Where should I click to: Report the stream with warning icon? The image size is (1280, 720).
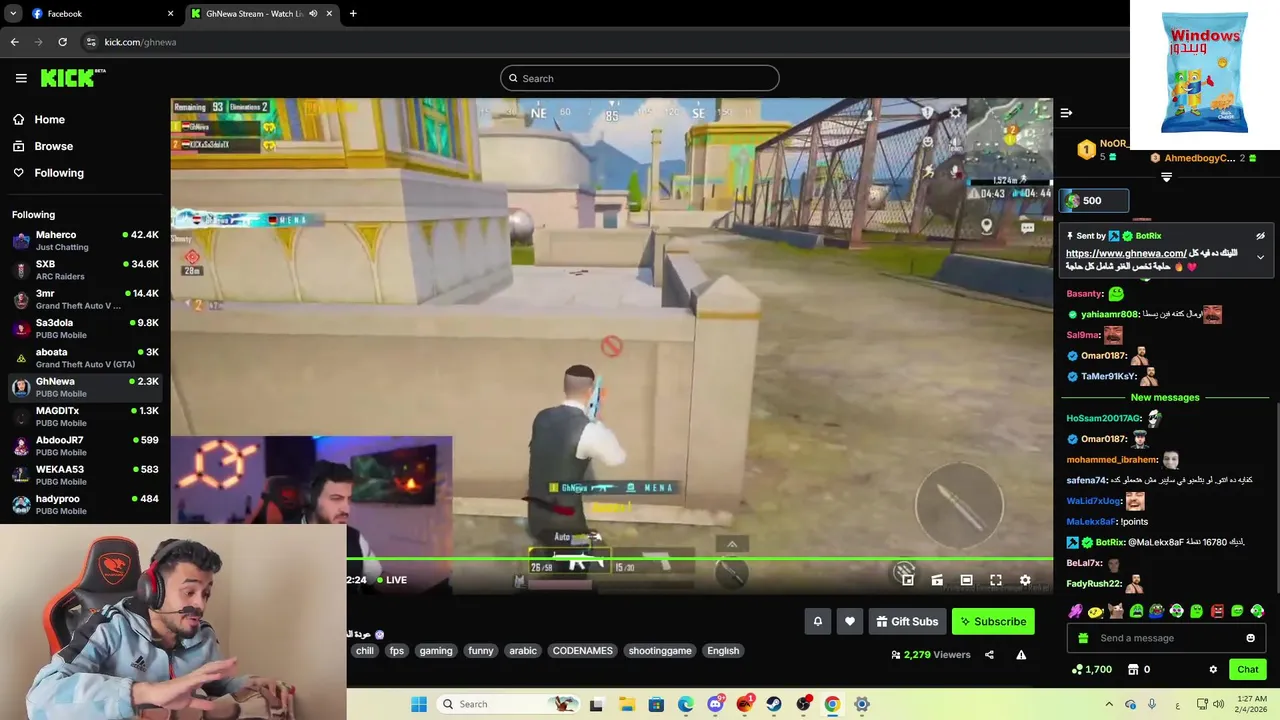pyautogui.click(x=1021, y=655)
